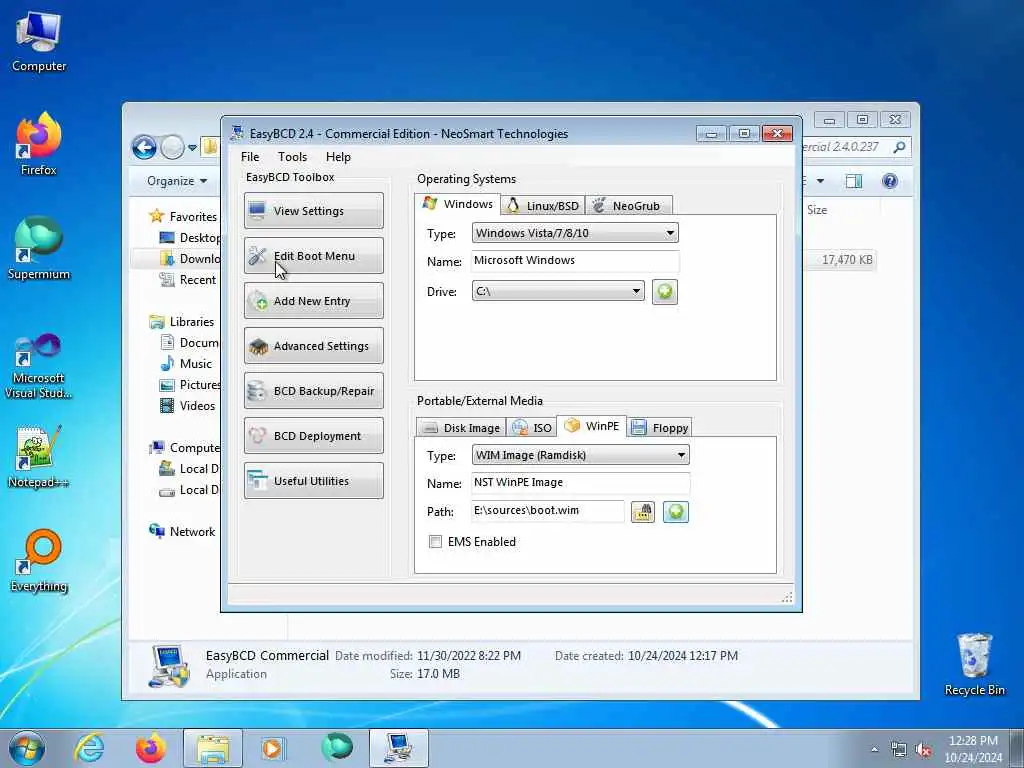Click the EasyBCD taskbar button
This screenshot has width=1024, height=768.
coord(398,748)
